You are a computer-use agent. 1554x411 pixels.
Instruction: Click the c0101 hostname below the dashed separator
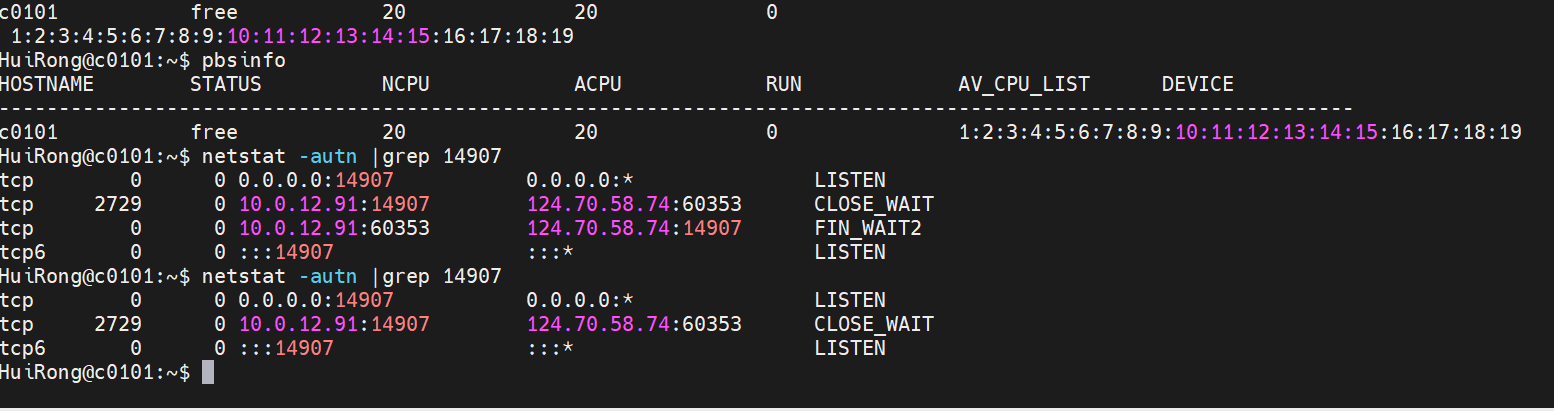pos(29,132)
